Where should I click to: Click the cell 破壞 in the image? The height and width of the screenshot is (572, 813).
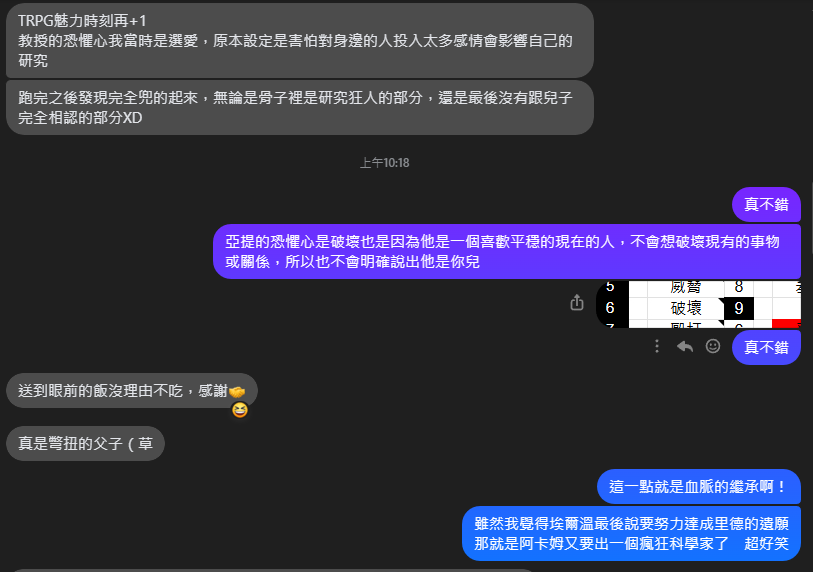click(685, 308)
